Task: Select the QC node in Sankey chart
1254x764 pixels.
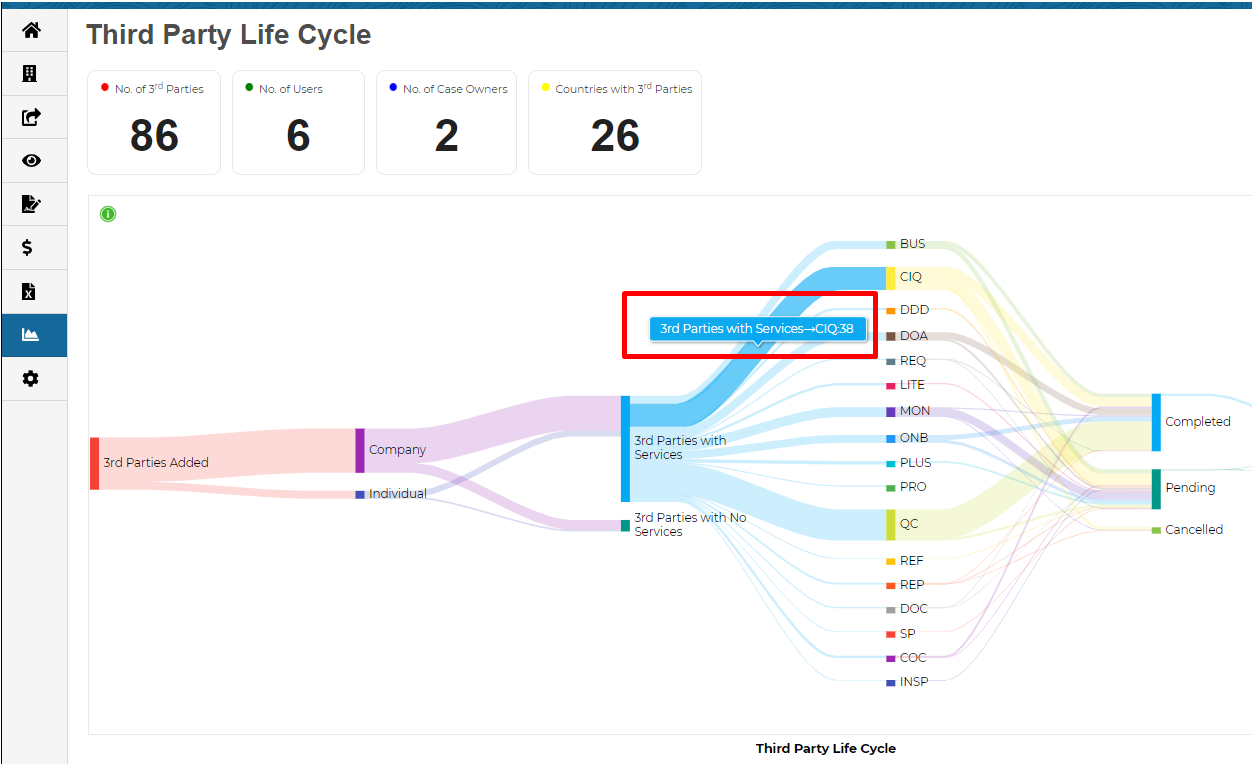Action: [890, 524]
